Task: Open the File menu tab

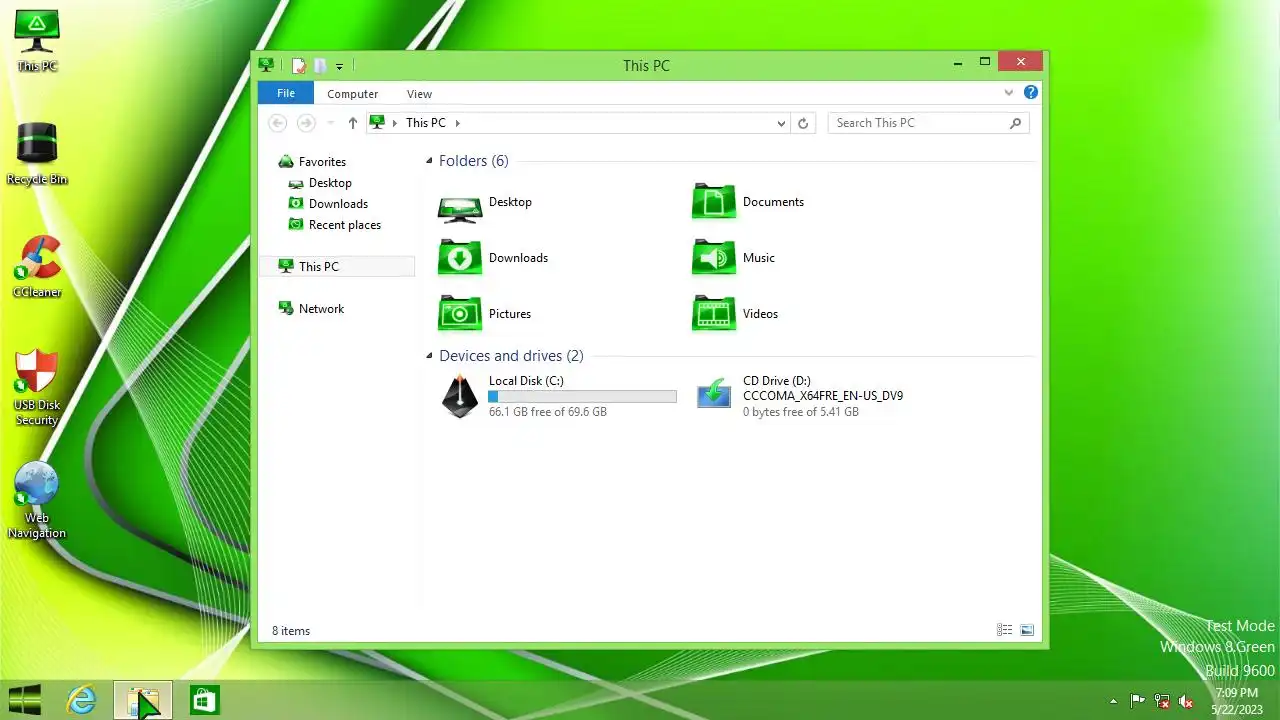Action: [286, 93]
